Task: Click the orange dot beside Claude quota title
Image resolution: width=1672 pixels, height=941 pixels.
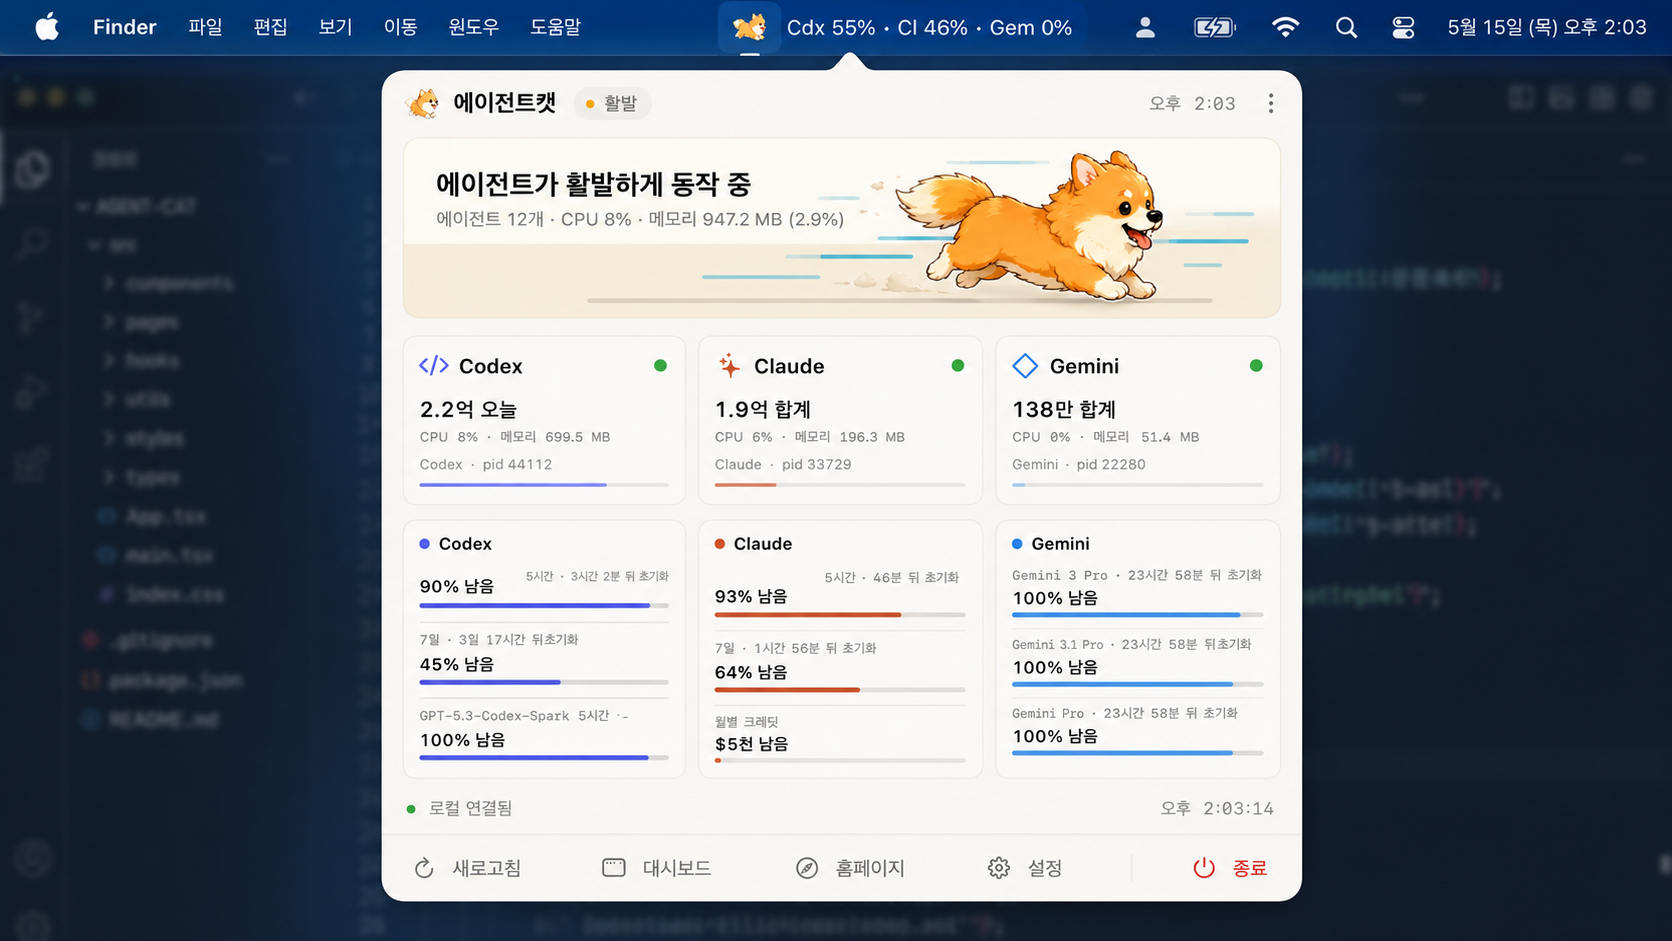Action: coord(720,544)
